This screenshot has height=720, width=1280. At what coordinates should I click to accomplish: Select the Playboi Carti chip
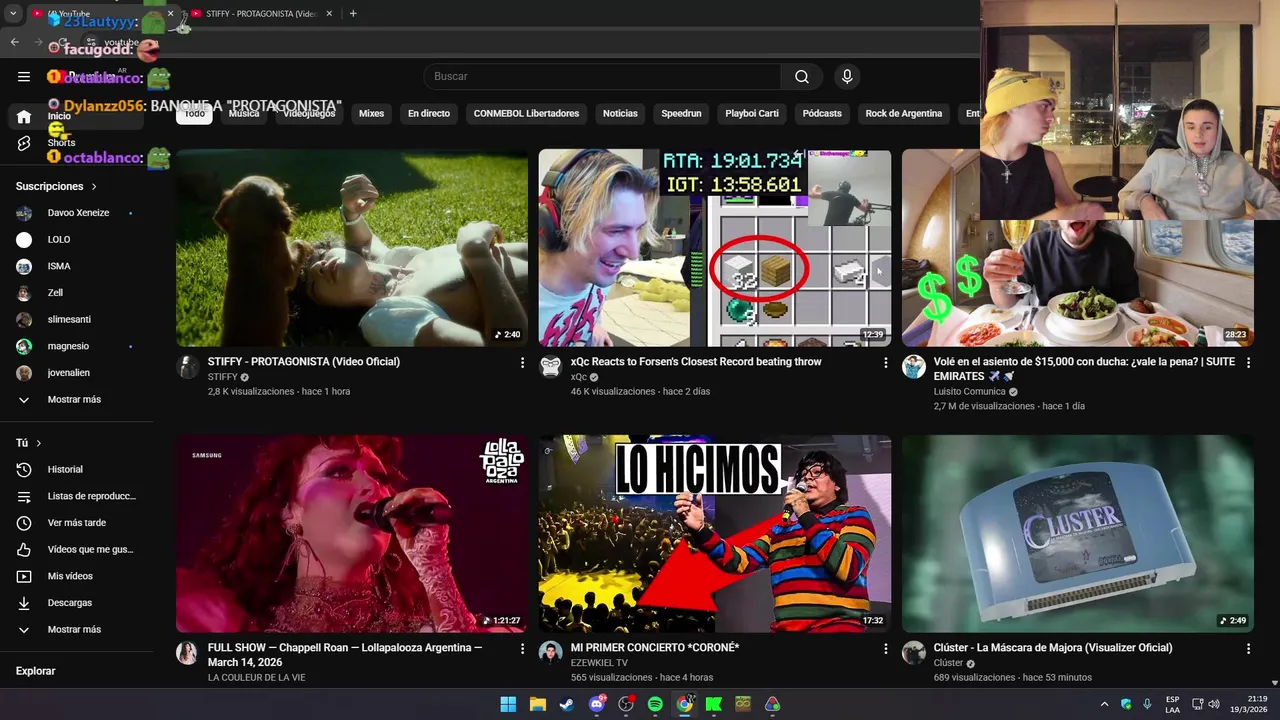(x=752, y=114)
